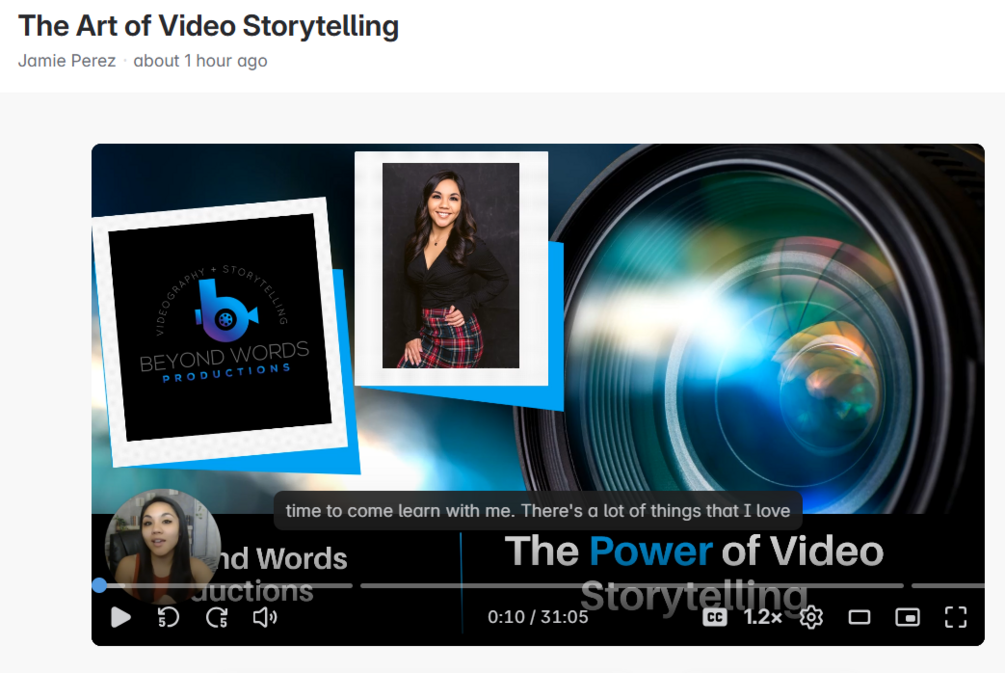Open video settings gear
The width and height of the screenshot is (1005, 673).
point(811,617)
